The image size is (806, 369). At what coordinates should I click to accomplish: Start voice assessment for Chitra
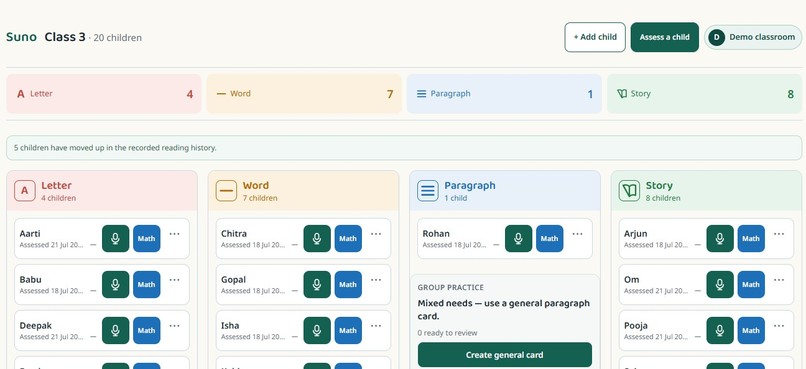coord(317,238)
